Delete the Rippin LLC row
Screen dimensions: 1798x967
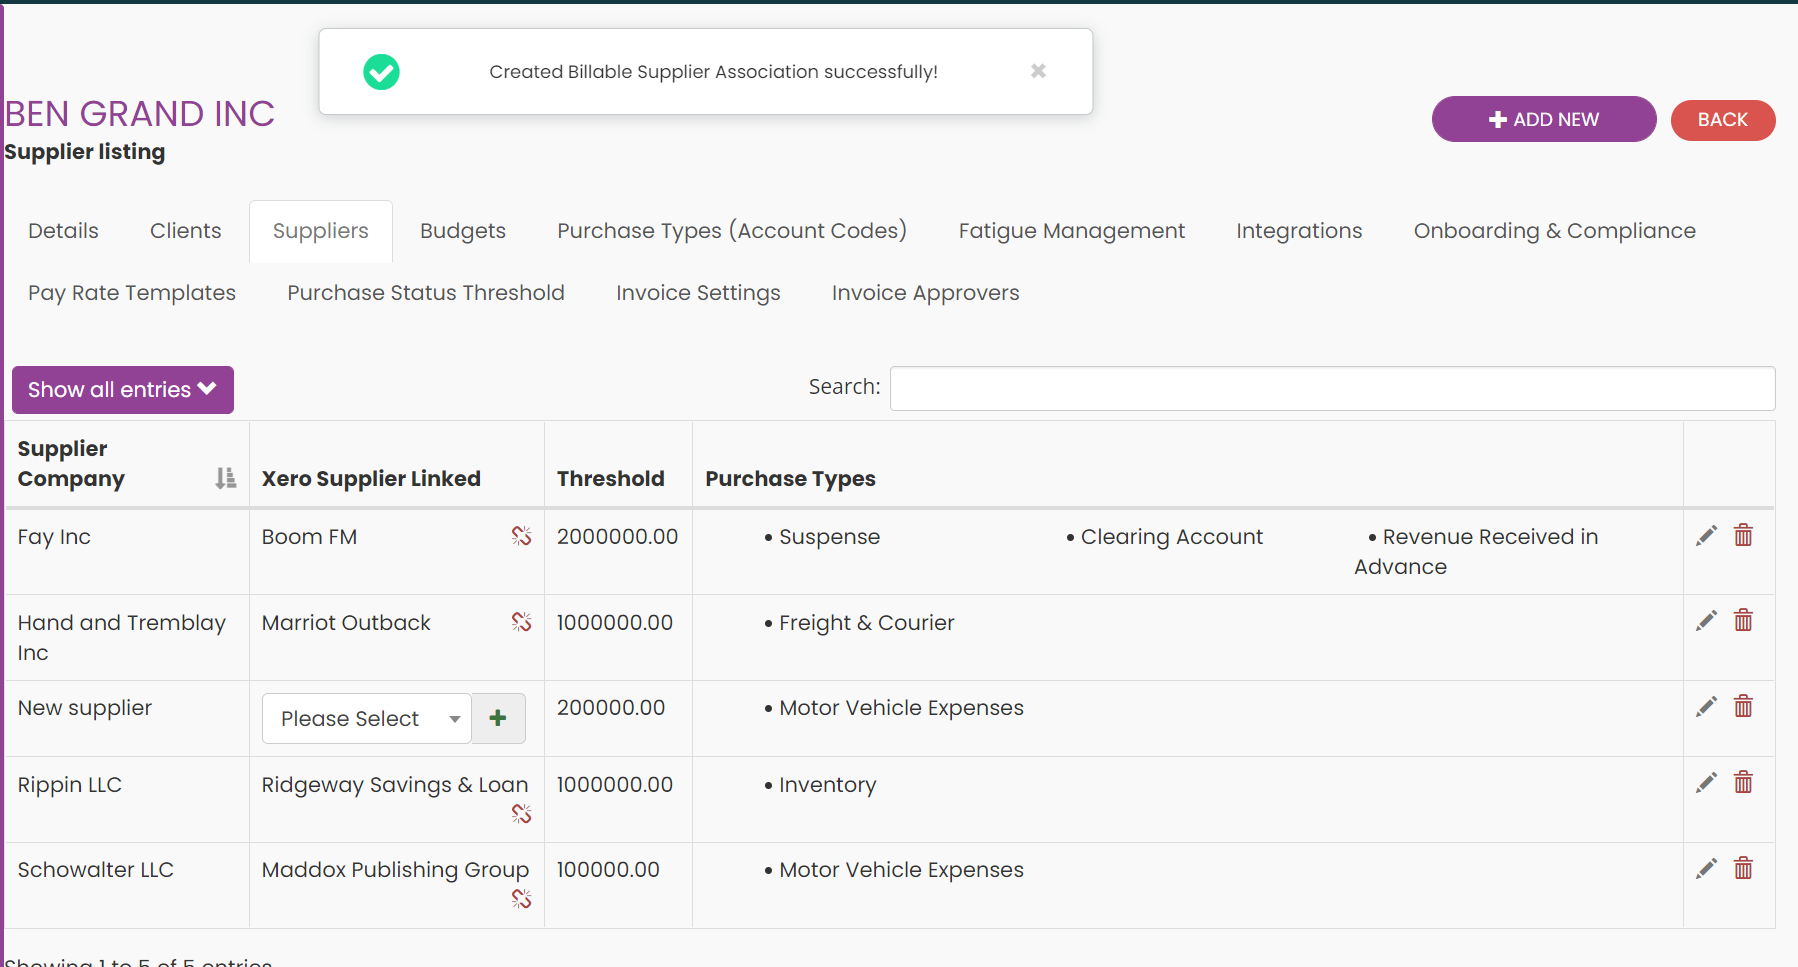pos(1743,782)
